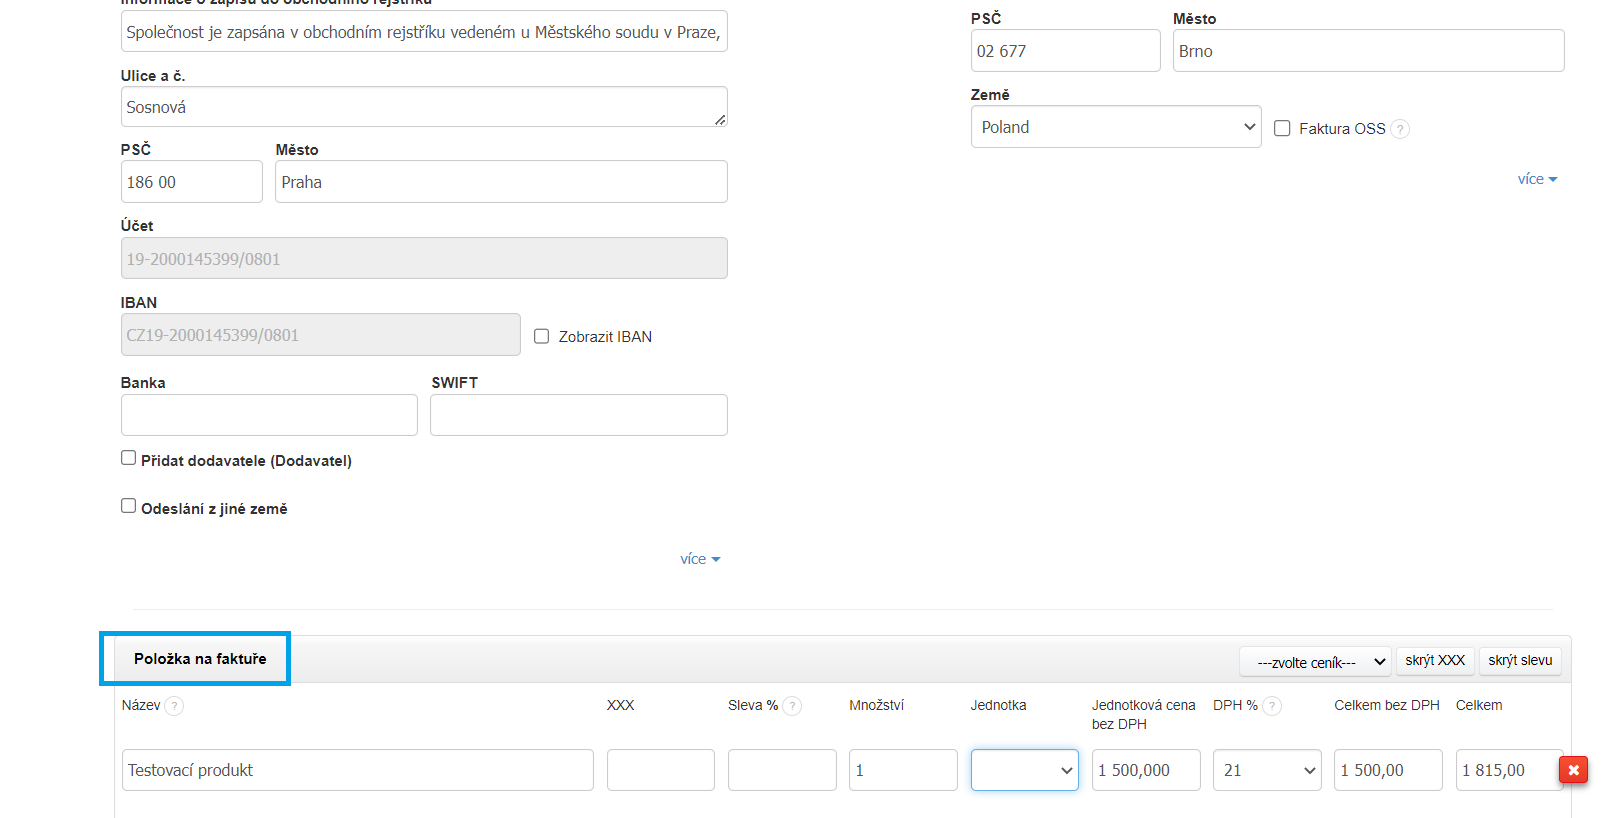The width and height of the screenshot is (1611, 818).
Task: Click the skrýt XXX button
Action: (x=1435, y=660)
